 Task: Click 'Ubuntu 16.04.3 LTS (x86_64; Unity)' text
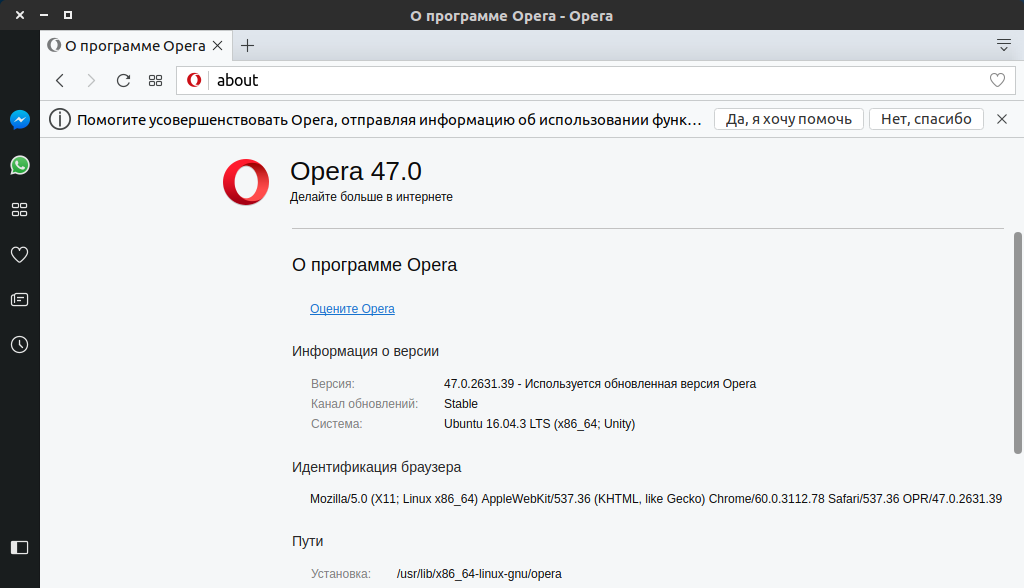pos(539,423)
